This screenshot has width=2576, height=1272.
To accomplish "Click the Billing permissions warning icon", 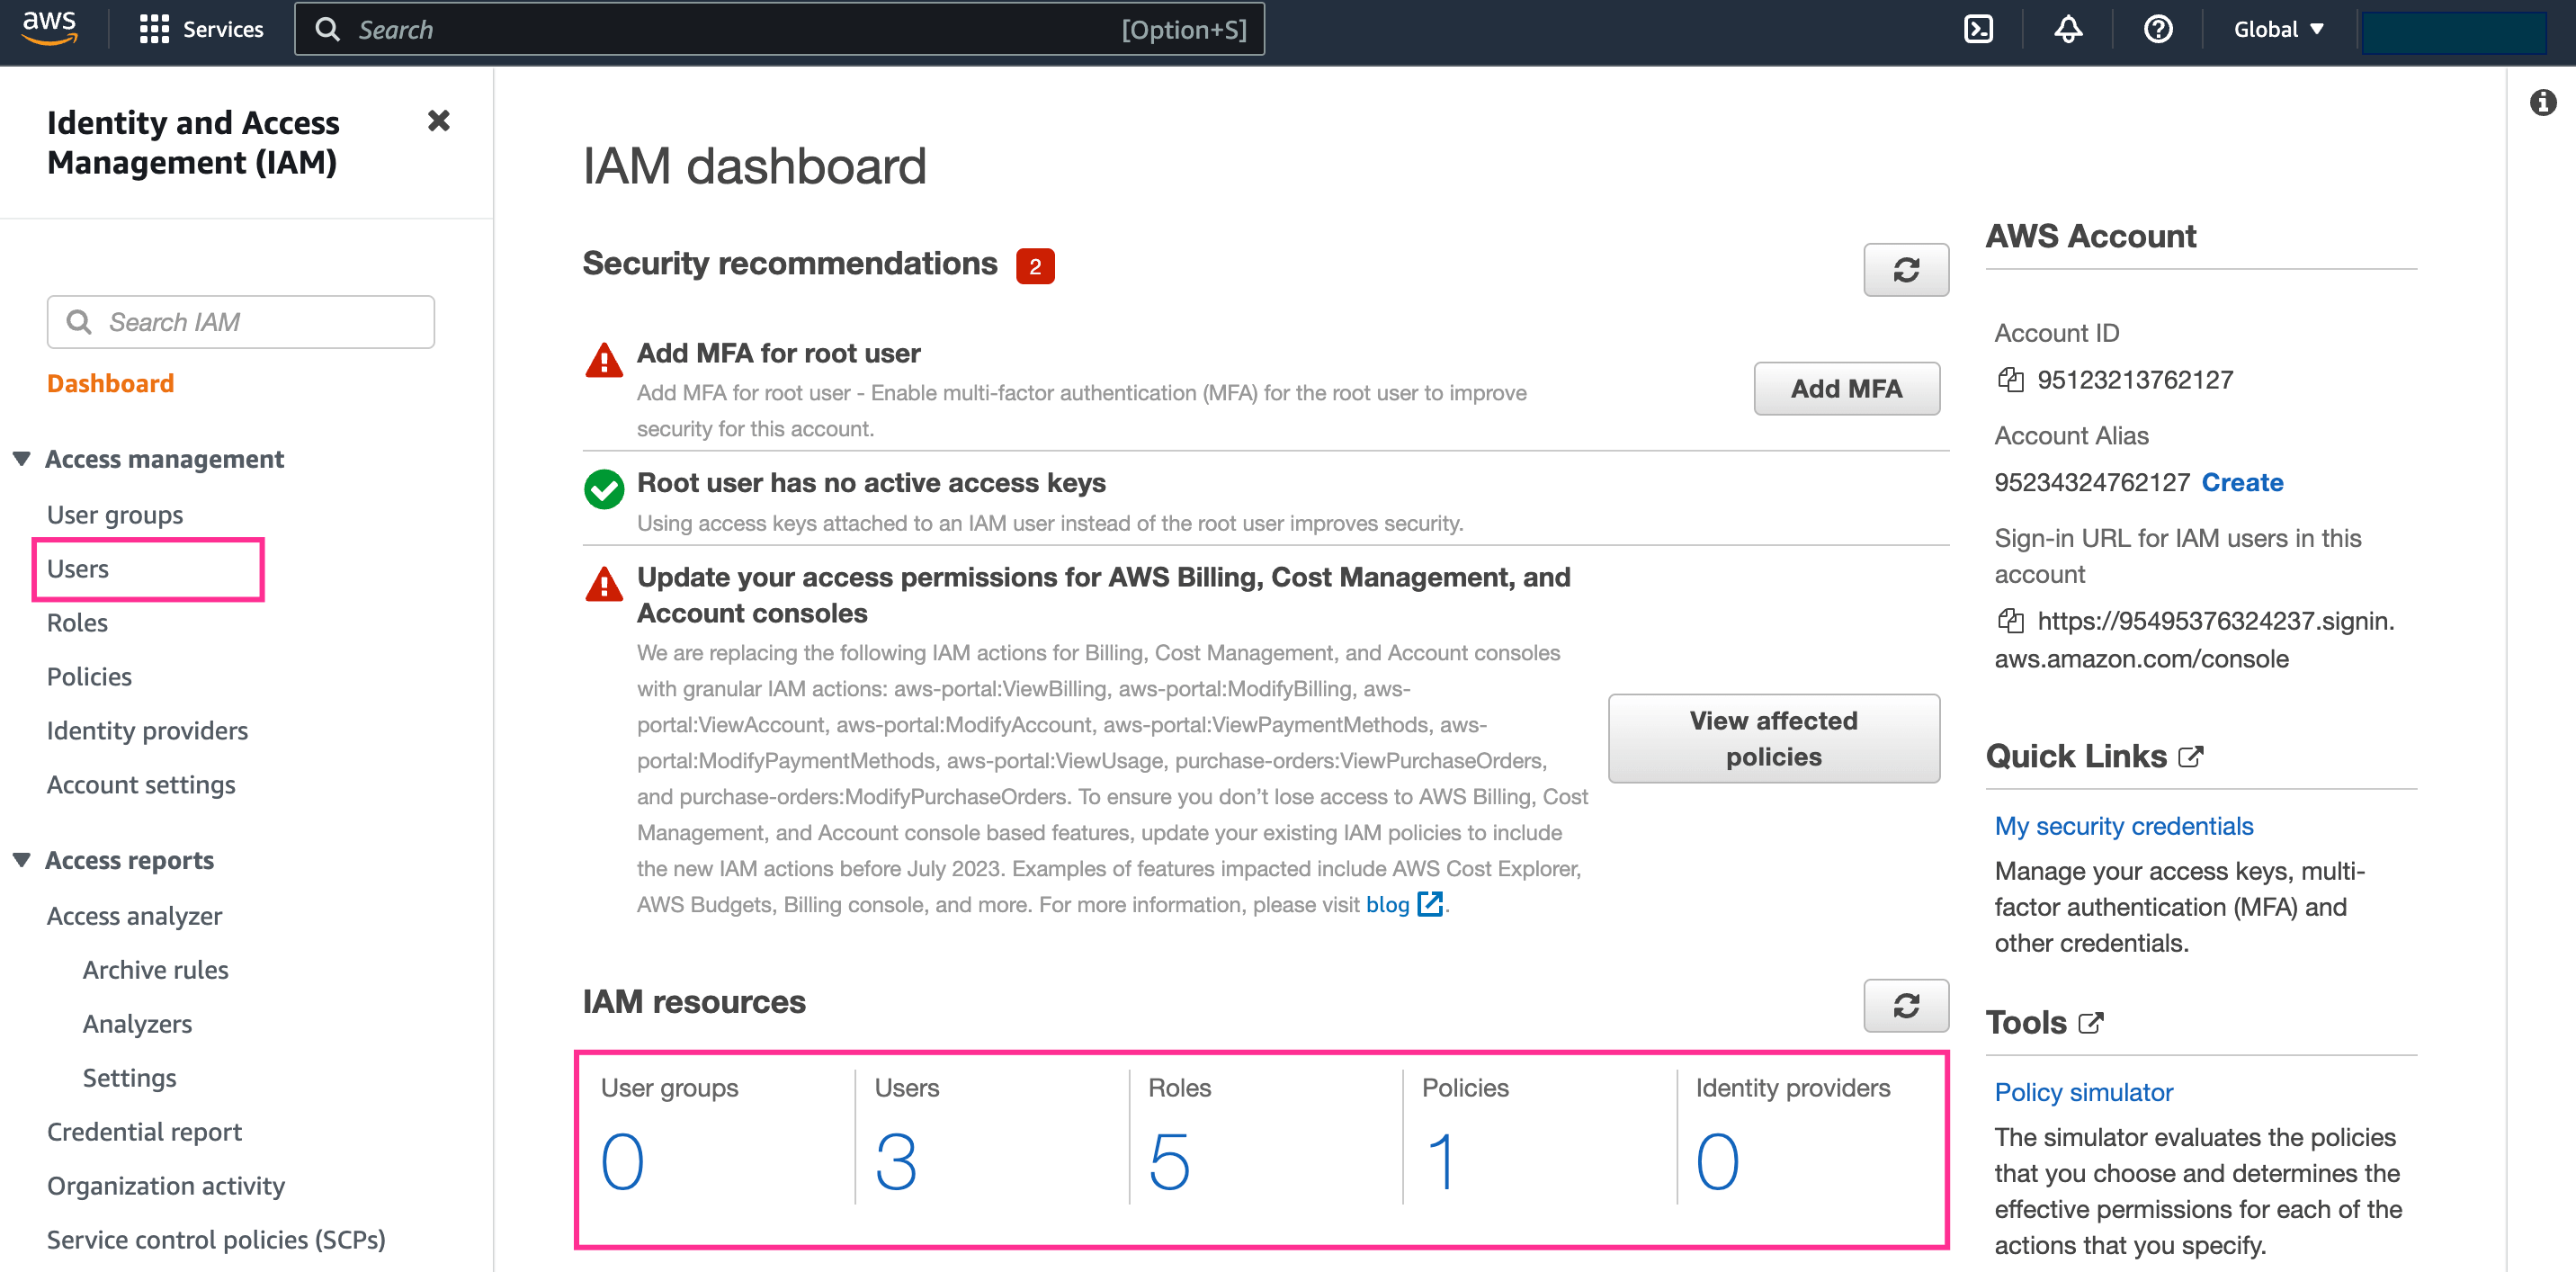I will tap(604, 585).
